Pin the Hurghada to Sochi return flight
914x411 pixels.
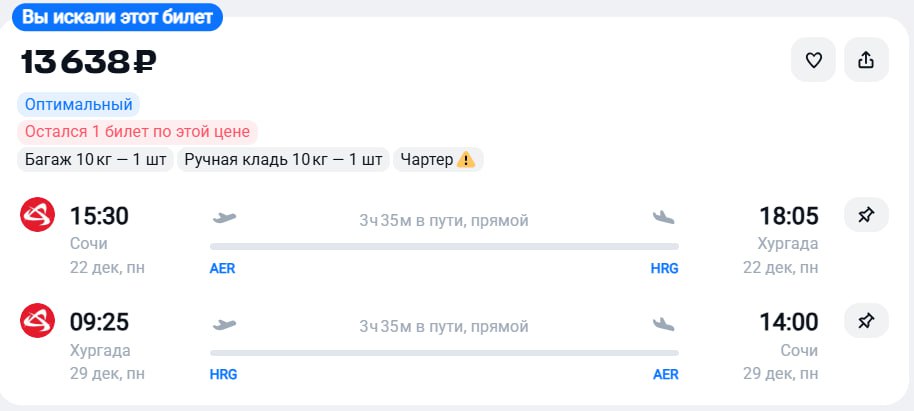[866, 321]
